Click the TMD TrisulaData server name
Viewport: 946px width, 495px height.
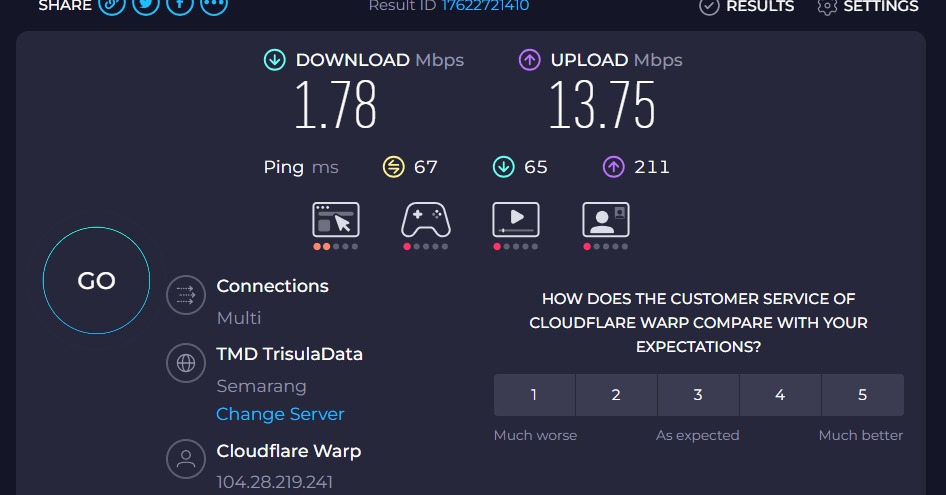tap(290, 354)
